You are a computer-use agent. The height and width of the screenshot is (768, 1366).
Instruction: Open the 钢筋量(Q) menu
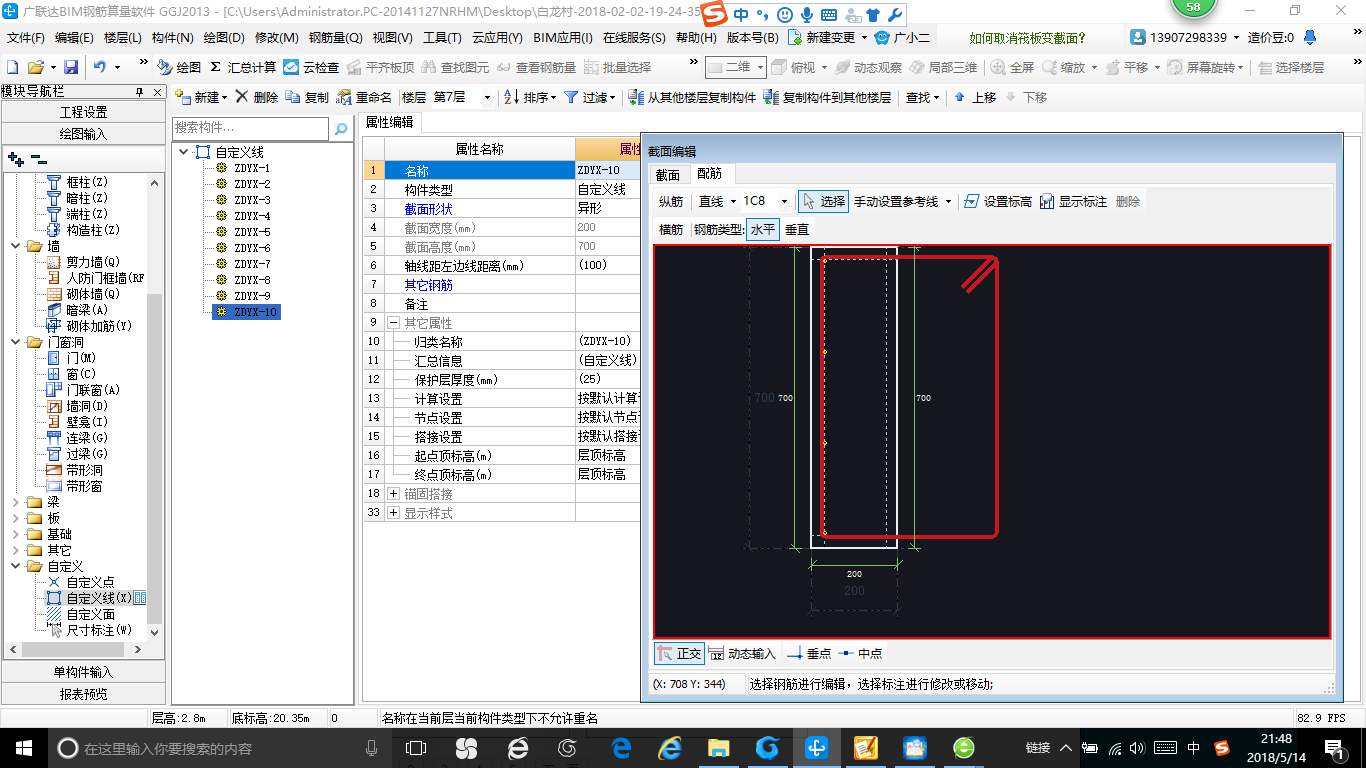tap(335, 38)
